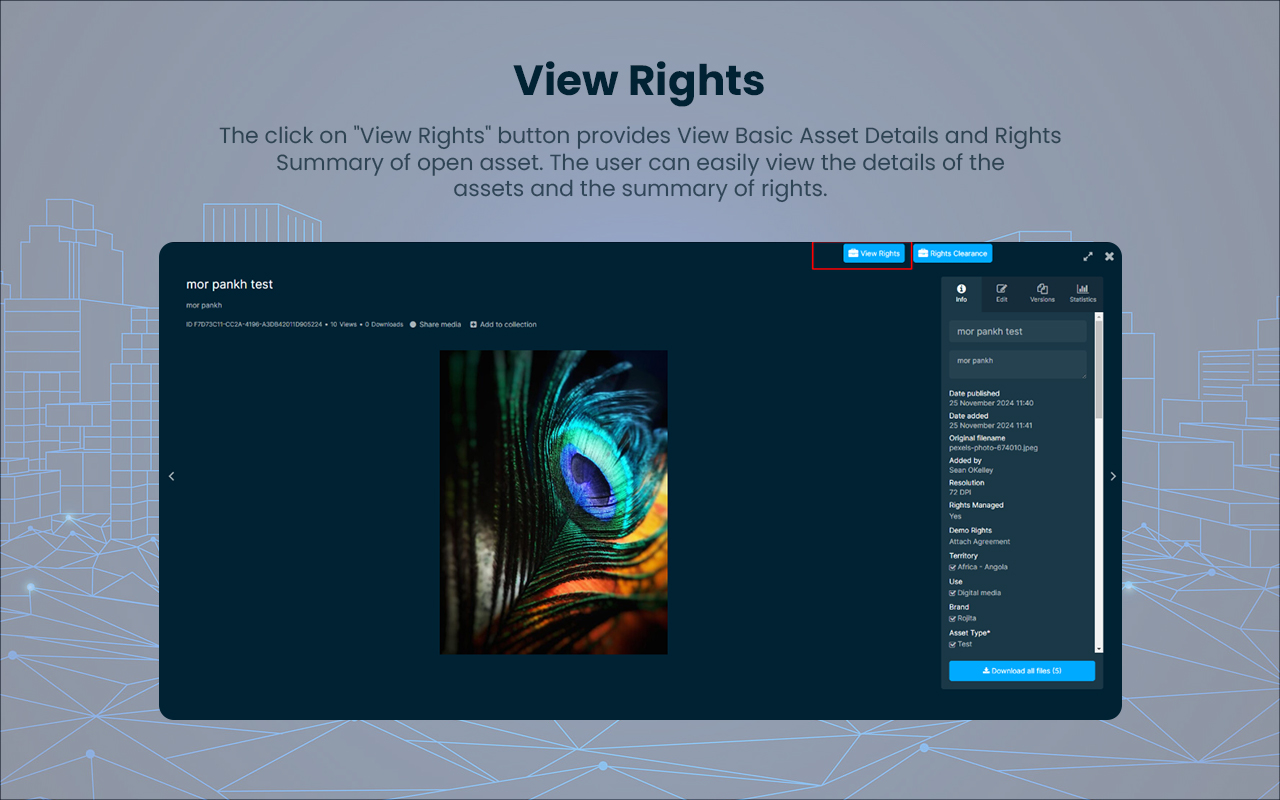Click the filename 'pexels-photo-674010.jpeg'
The width and height of the screenshot is (1280, 800).
pyautogui.click(x=993, y=448)
